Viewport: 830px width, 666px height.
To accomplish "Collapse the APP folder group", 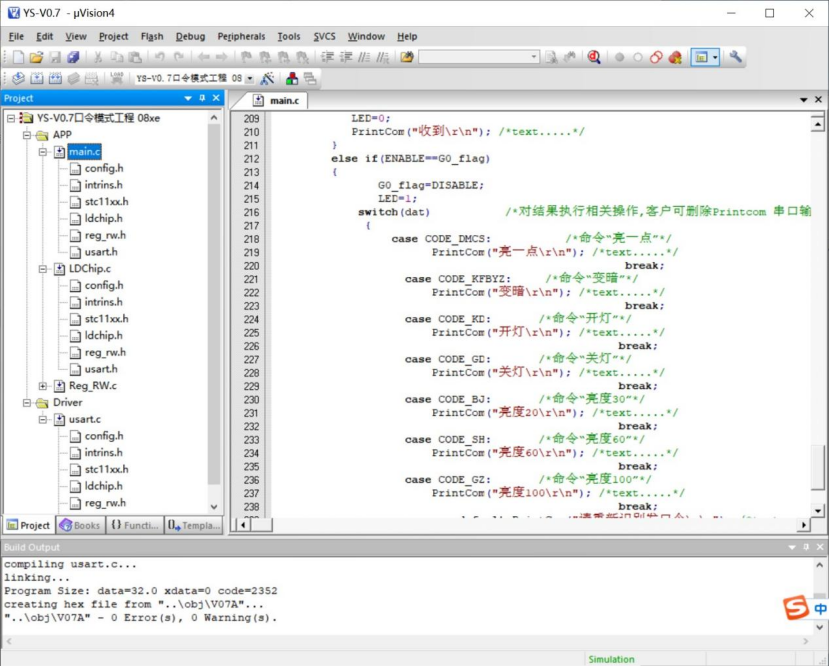I will [26, 135].
